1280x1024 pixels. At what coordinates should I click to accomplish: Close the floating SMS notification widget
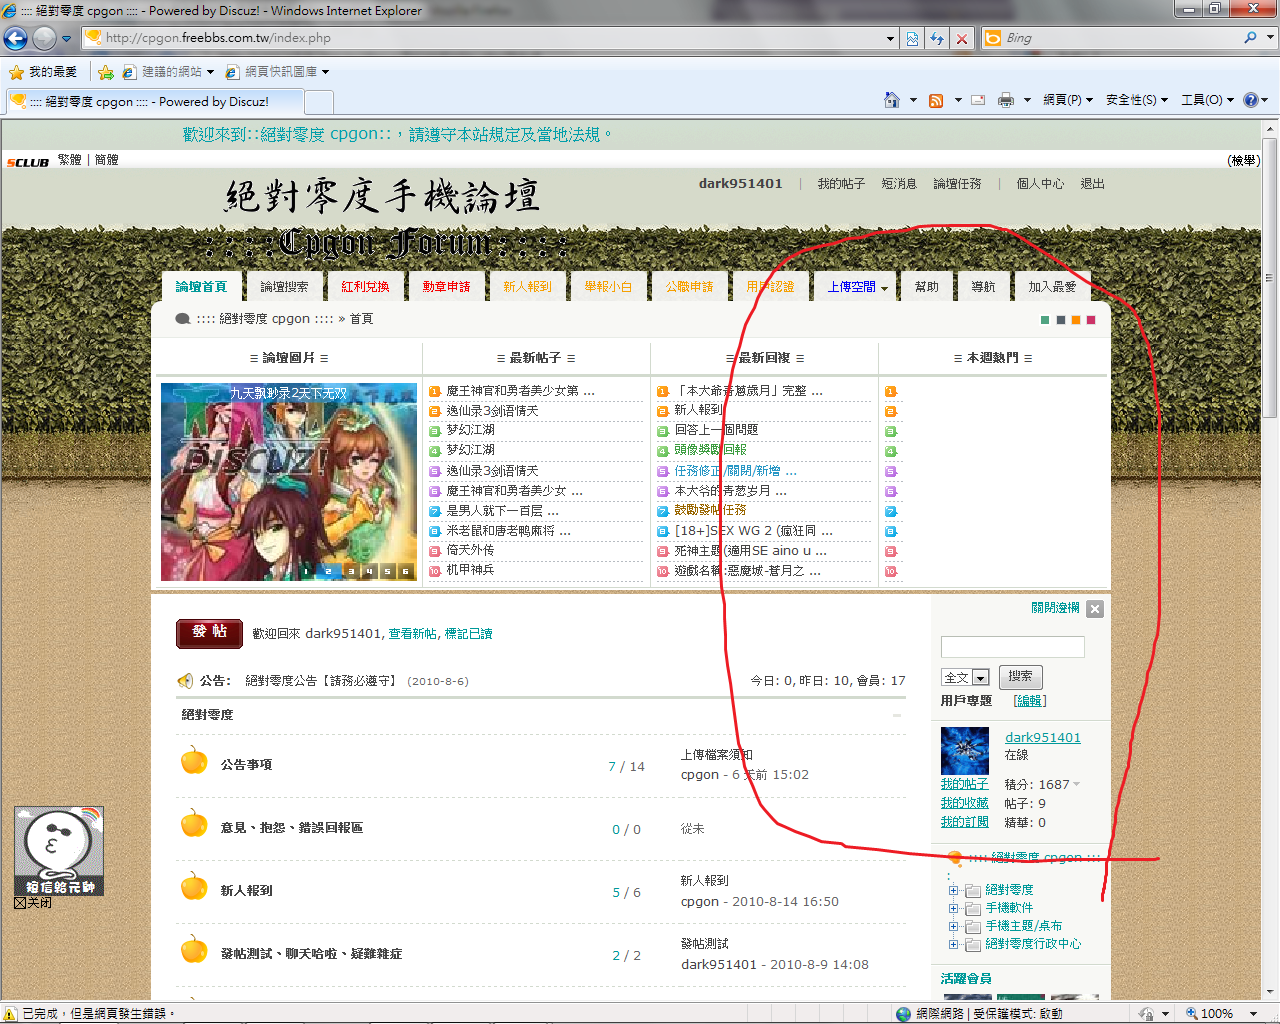click(x=20, y=903)
